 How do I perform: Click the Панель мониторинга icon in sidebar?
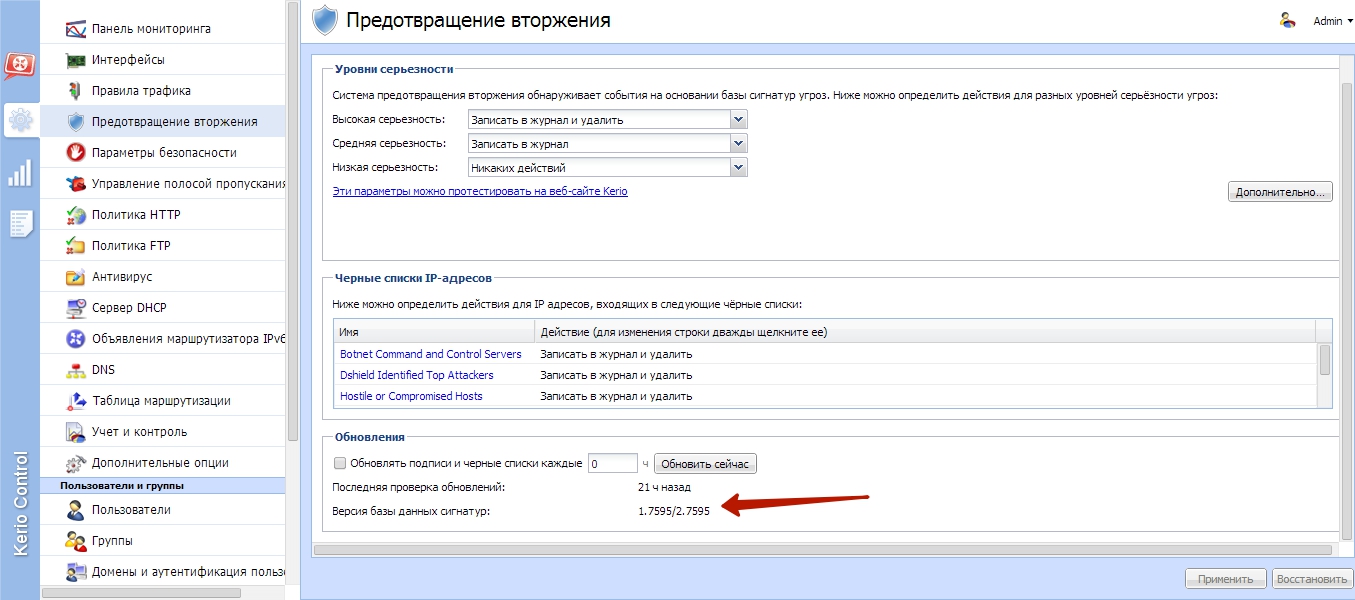(x=75, y=29)
